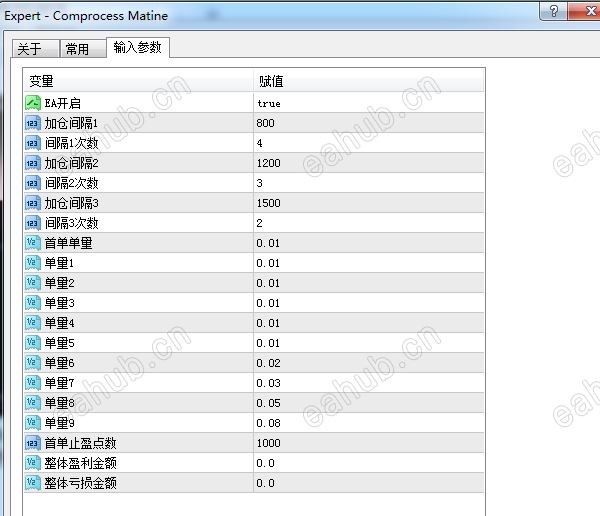Image resolution: width=600 pixels, height=516 pixels.
Task: Click the double-type icon beside 单量3
Action: [33, 303]
